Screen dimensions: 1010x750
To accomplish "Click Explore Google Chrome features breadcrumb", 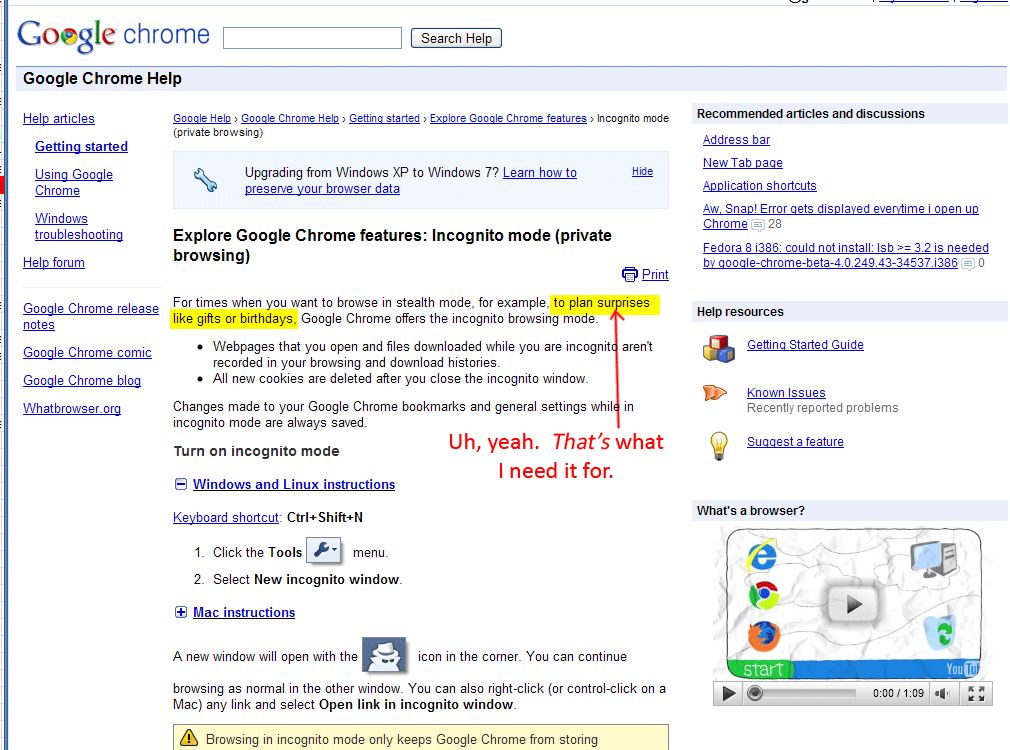I will [508, 119].
